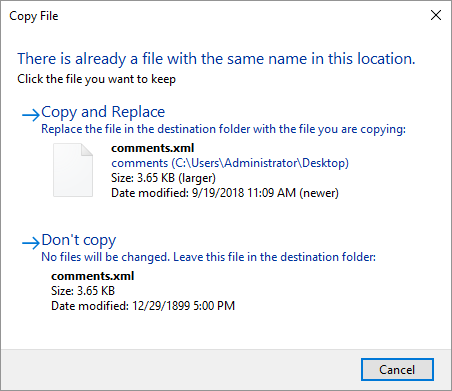Close the Copy File dialog with the X
Screen dimensions: 452x391
pos(436,15)
